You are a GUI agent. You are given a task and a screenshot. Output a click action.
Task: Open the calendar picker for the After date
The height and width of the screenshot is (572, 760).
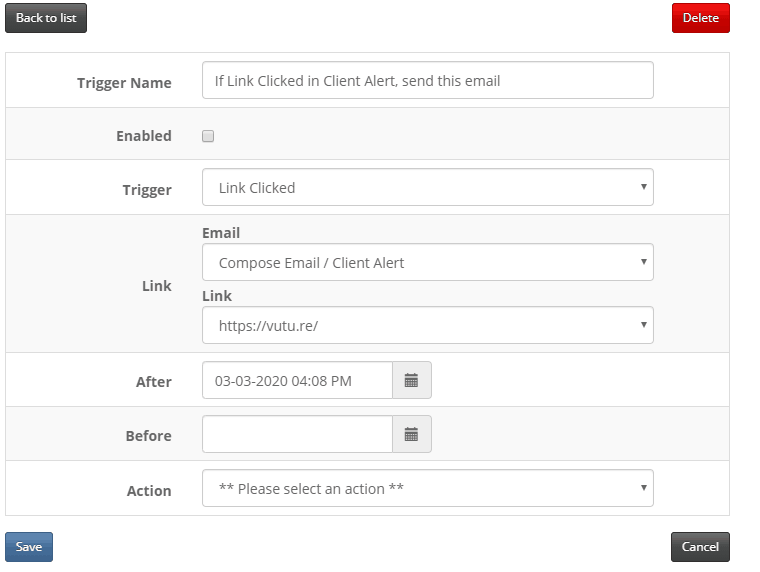[412, 381]
